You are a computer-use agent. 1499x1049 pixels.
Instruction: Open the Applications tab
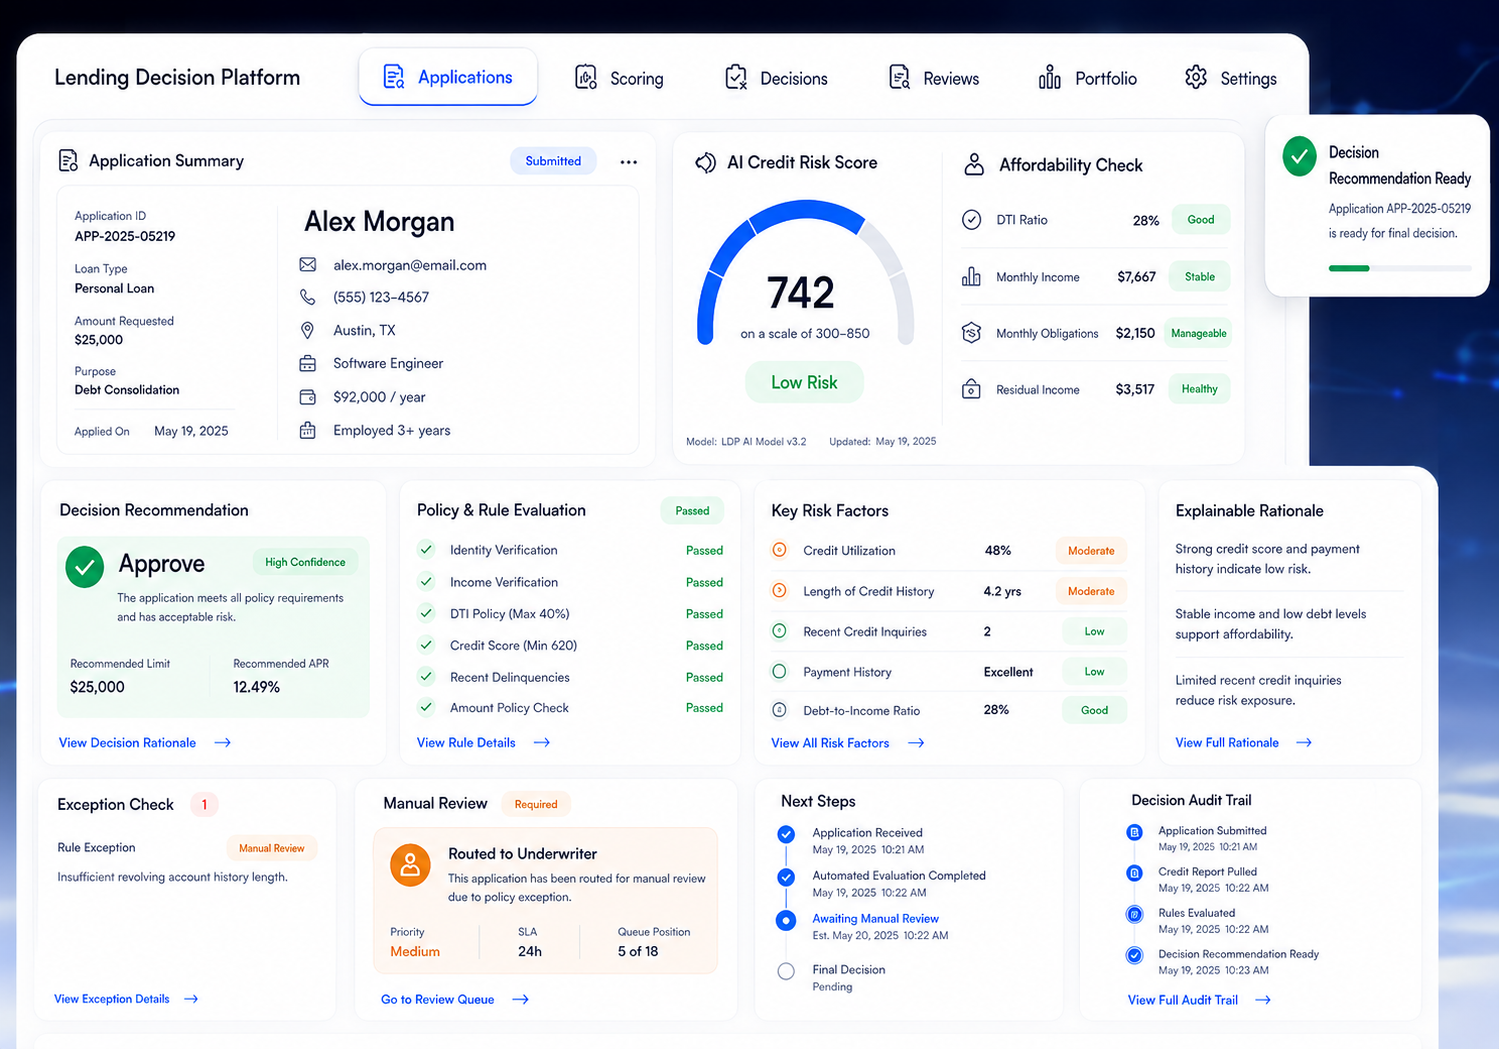448,77
